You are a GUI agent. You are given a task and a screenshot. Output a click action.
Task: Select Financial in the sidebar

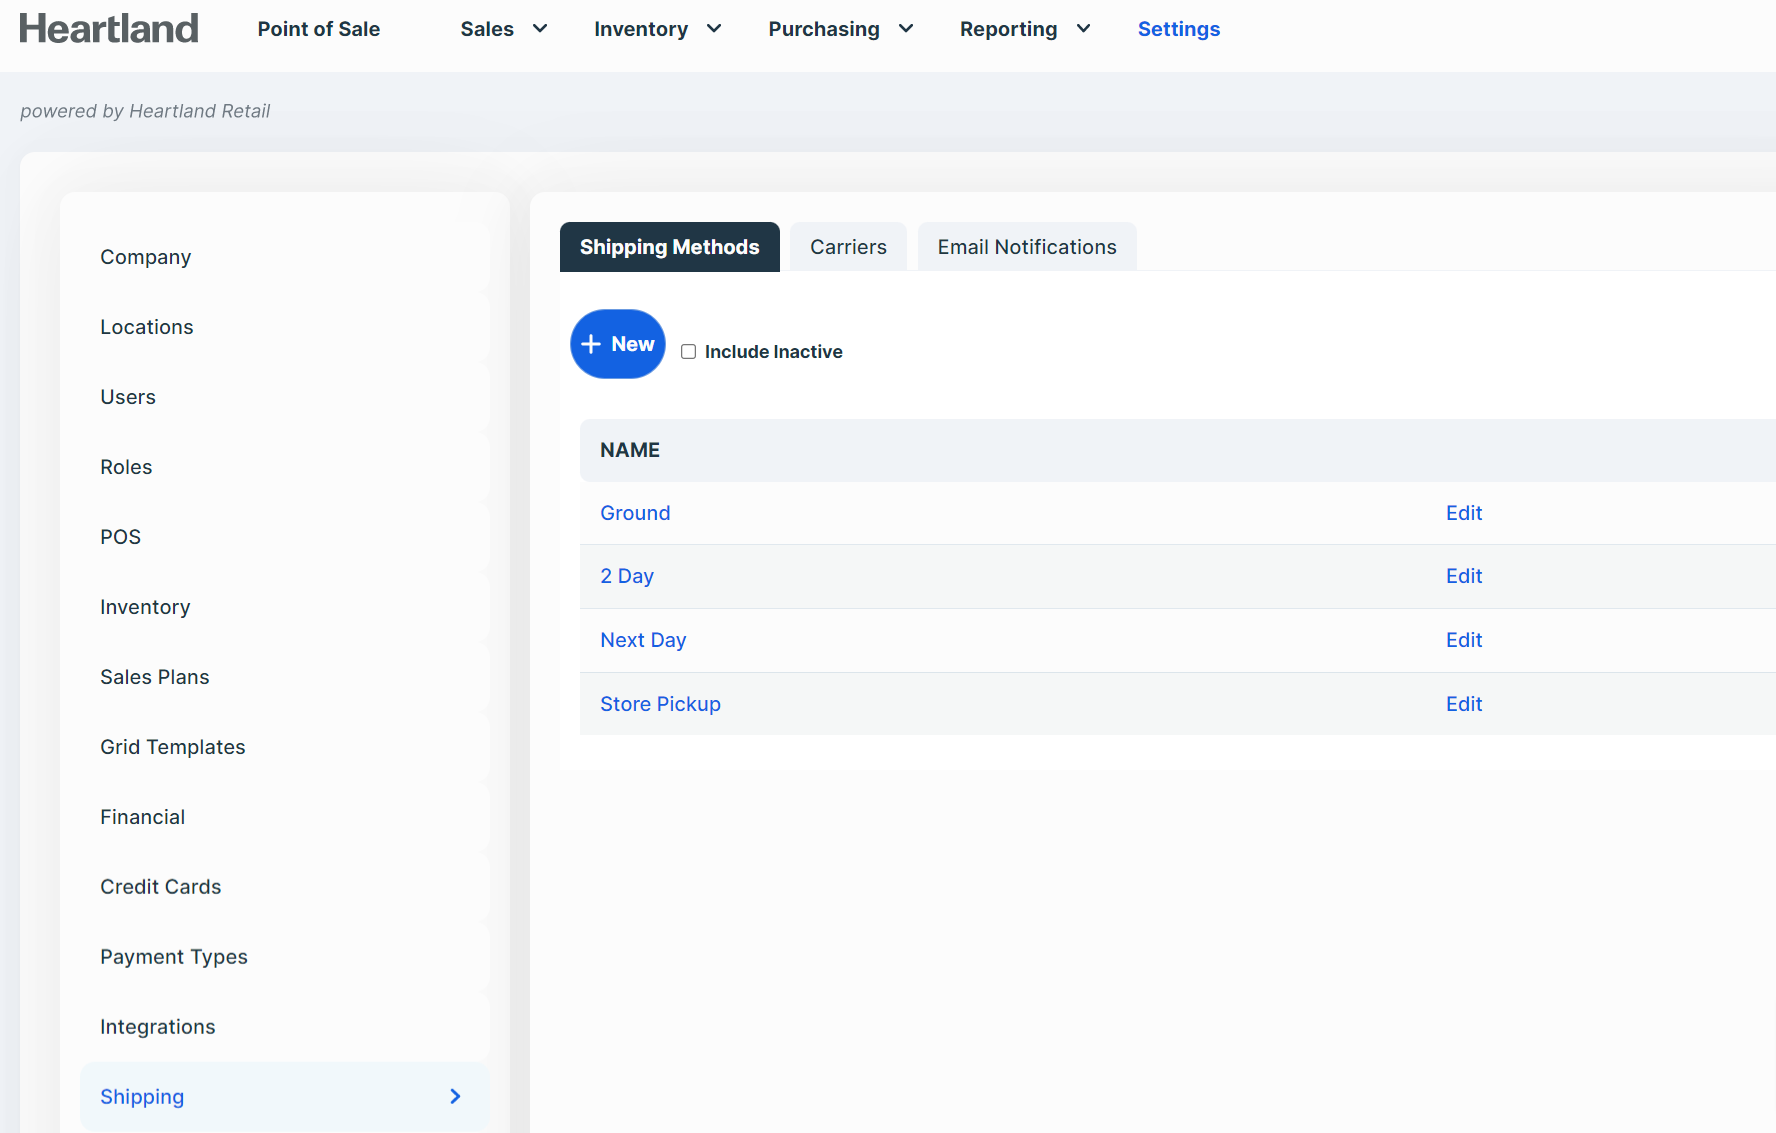(x=285, y=817)
